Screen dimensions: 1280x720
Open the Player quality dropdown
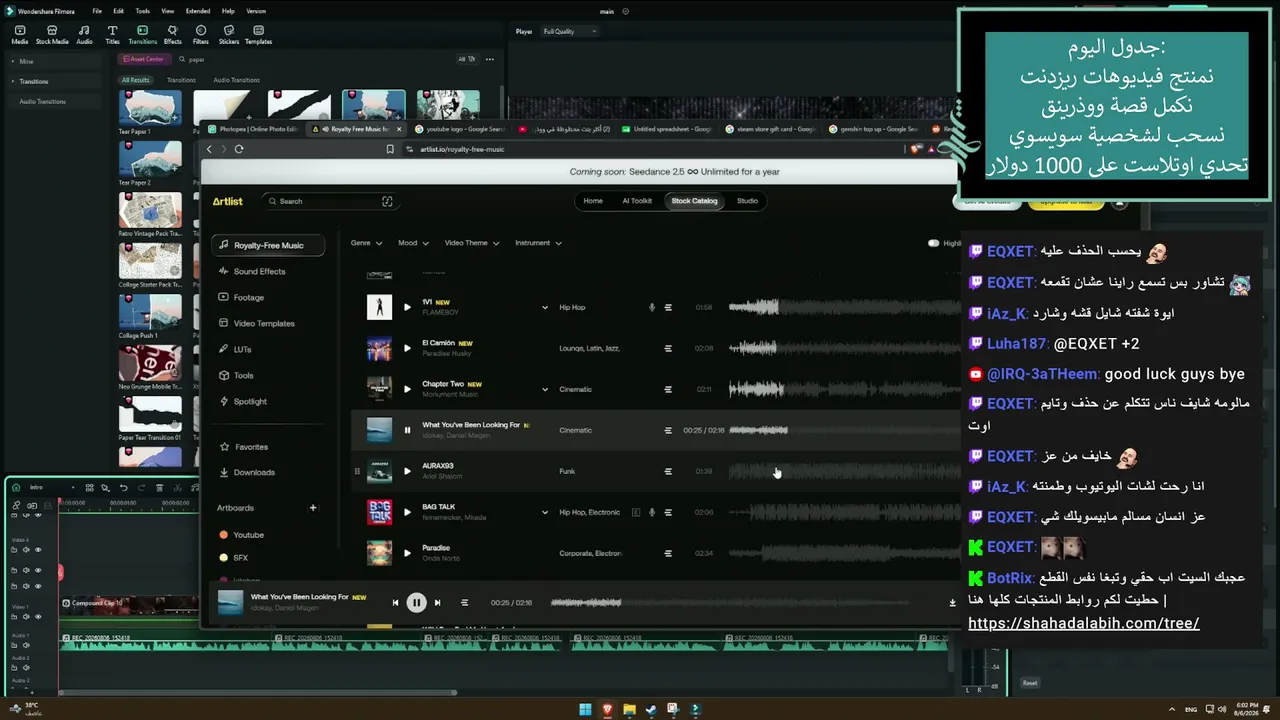[569, 31]
